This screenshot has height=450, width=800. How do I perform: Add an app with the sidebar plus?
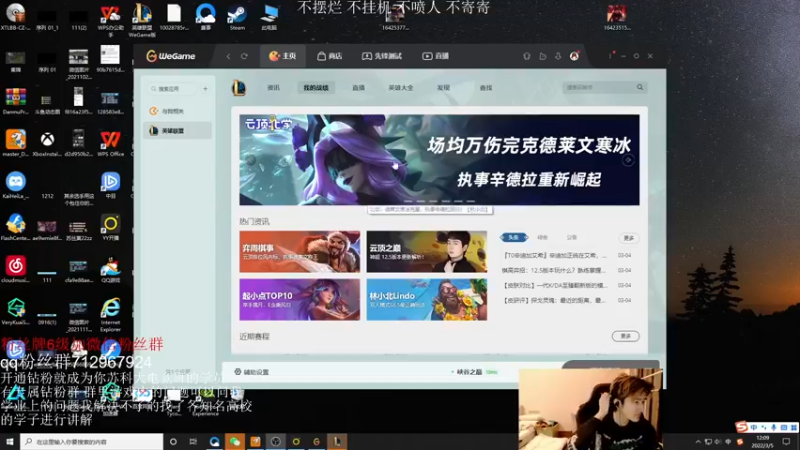pyautogui.click(x=205, y=89)
